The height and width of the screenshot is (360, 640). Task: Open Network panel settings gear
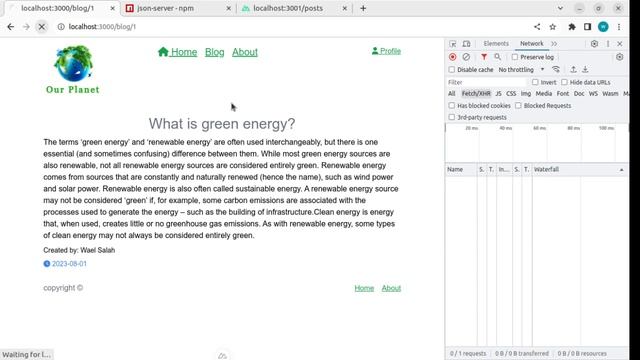click(x=620, y=57)
